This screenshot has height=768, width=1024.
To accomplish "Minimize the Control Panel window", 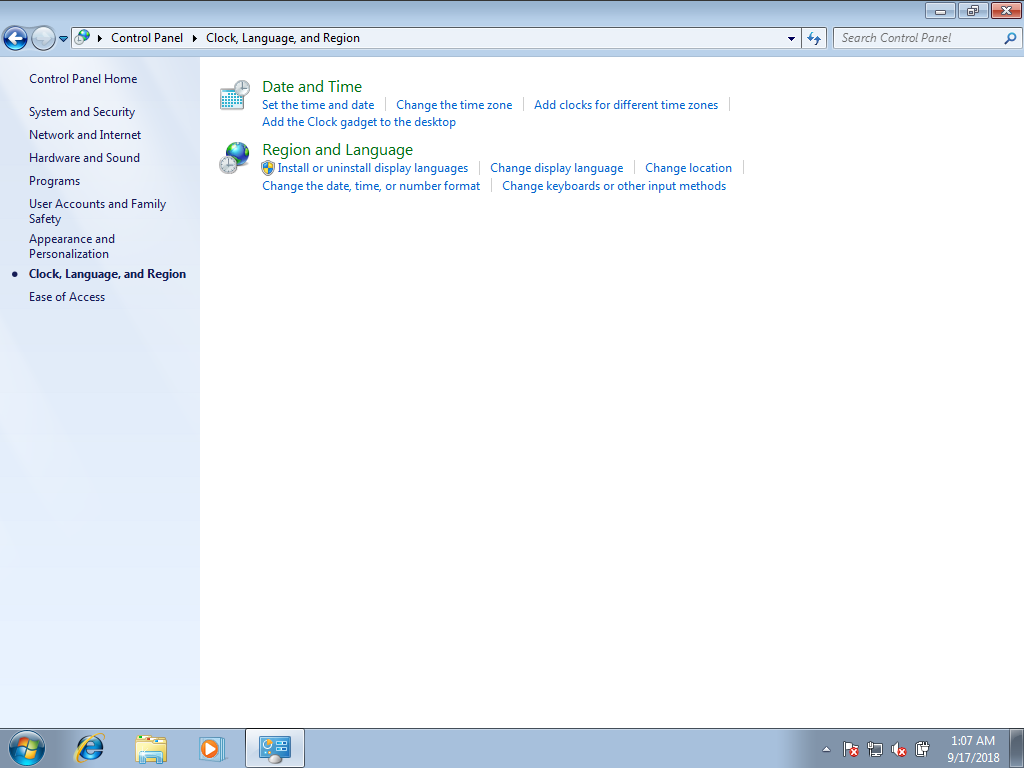I will (x=940, y=10).
